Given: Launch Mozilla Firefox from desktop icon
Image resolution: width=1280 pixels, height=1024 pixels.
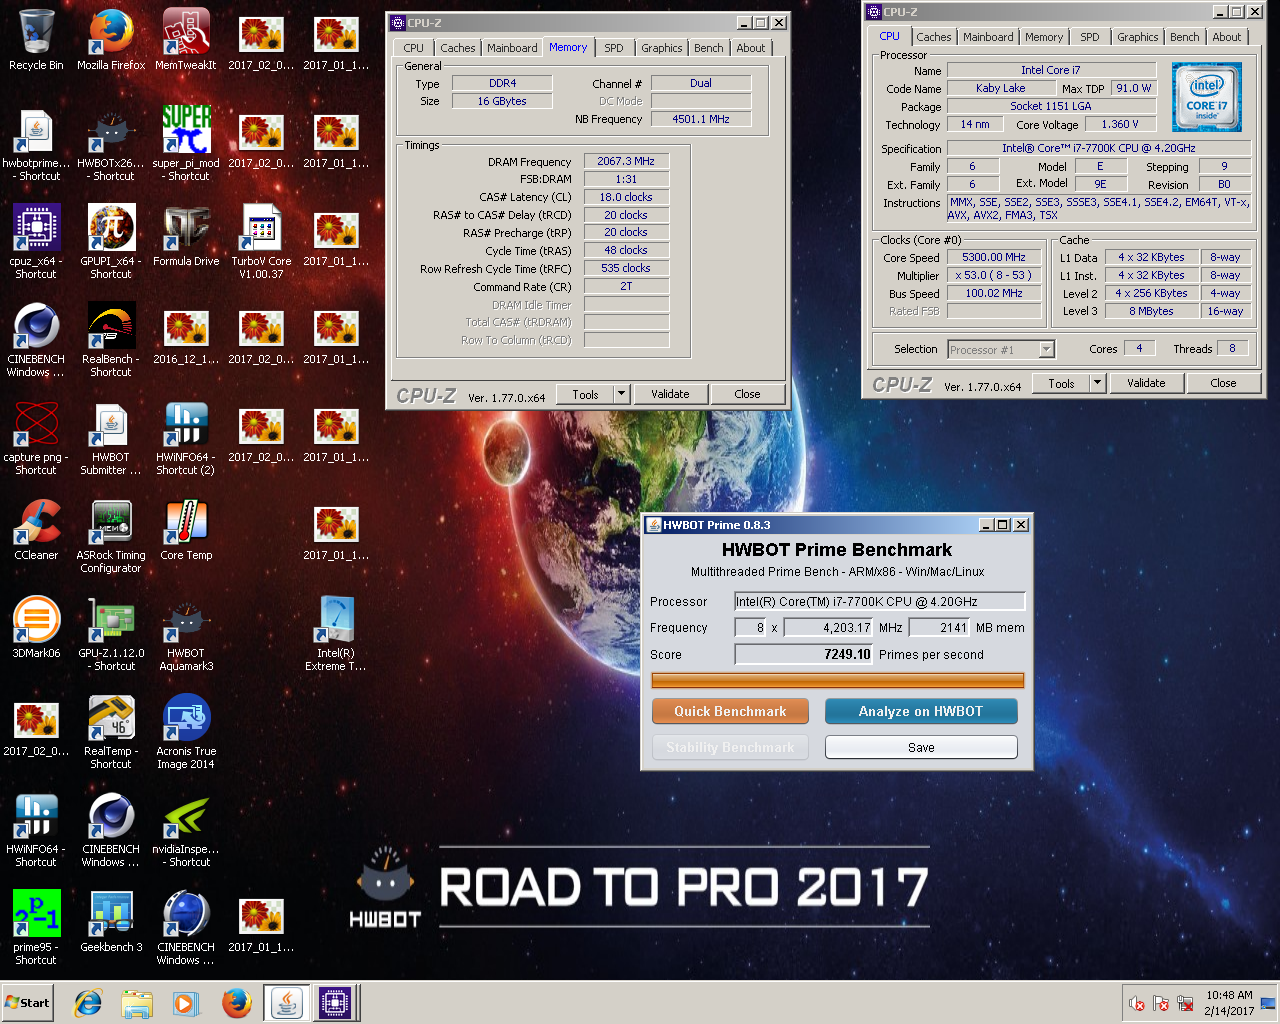Looking at the screenshot, I should [111, 40].
